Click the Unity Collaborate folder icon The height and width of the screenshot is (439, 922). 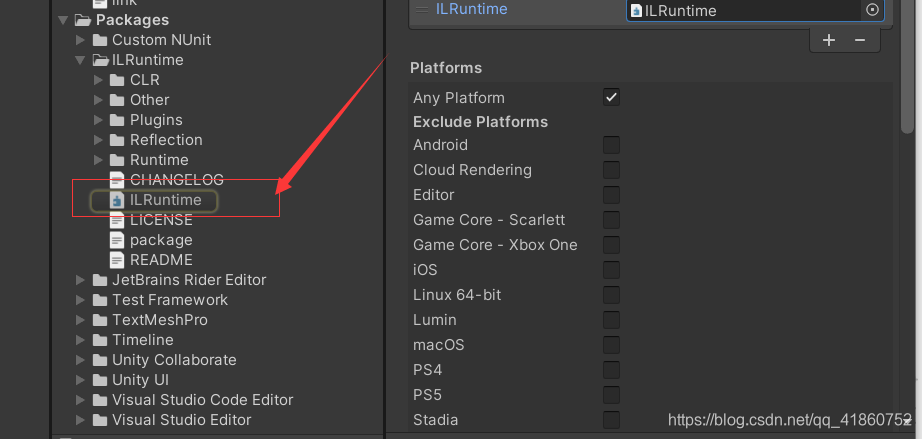click(100, 360)
